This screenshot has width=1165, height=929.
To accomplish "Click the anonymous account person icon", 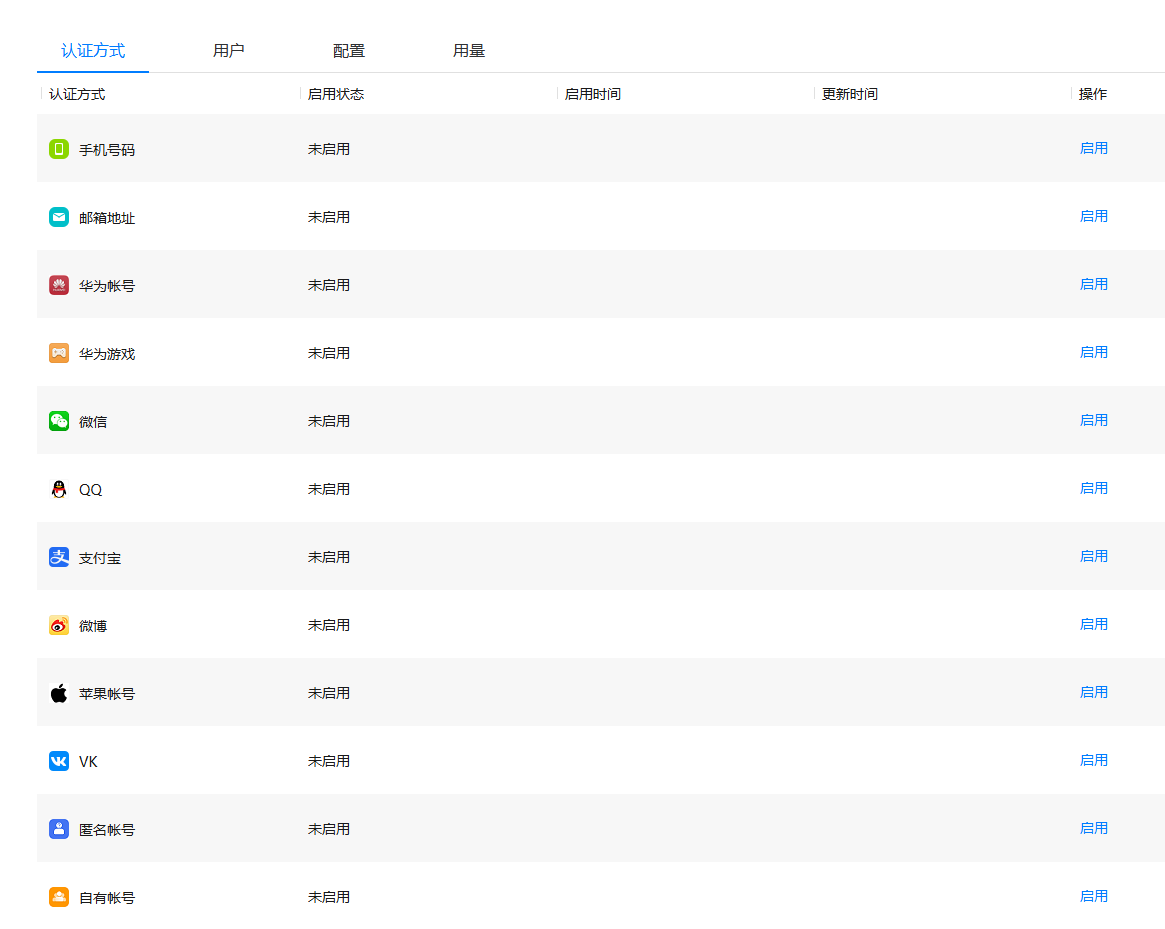I will click(x=59, y=829).
